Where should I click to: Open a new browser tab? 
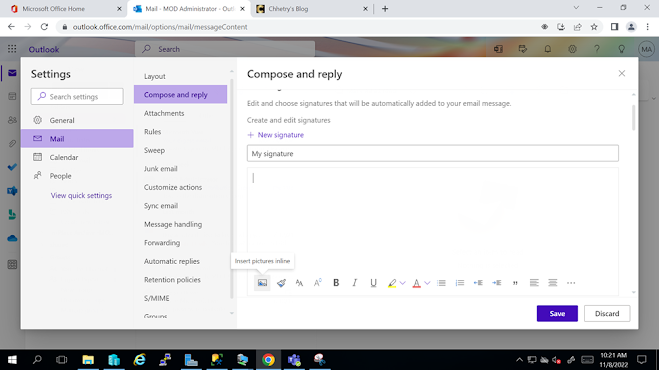pyautogui.click(x=385, y=9)
